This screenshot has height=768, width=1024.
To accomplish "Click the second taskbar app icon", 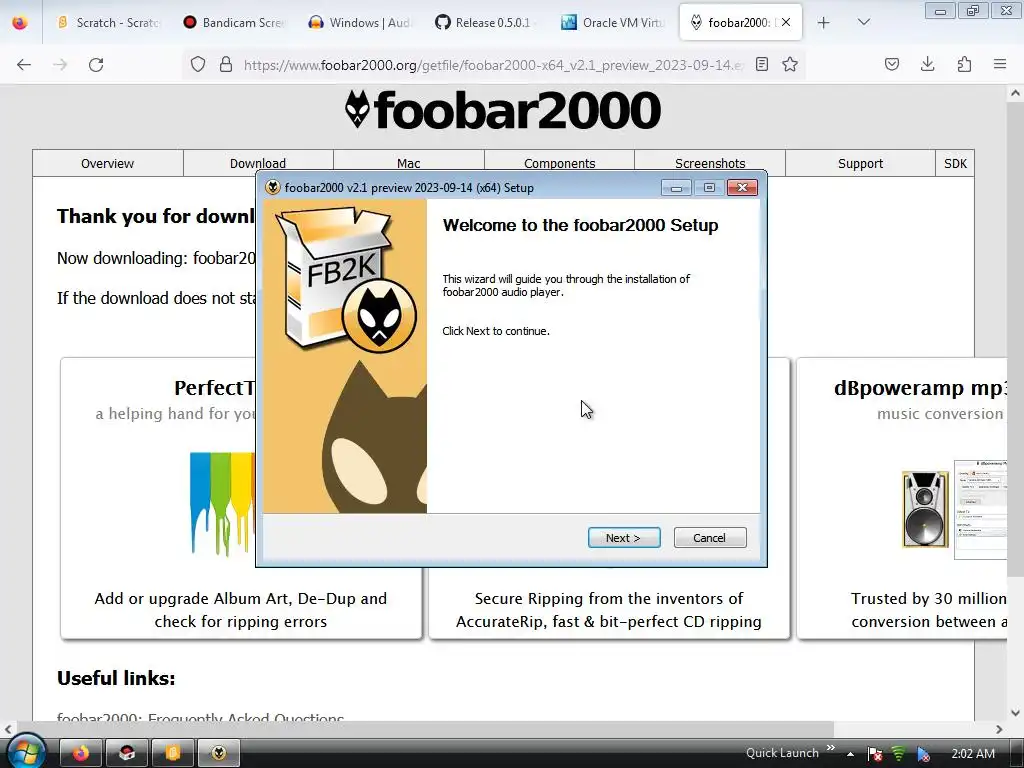I will point(127,754).
